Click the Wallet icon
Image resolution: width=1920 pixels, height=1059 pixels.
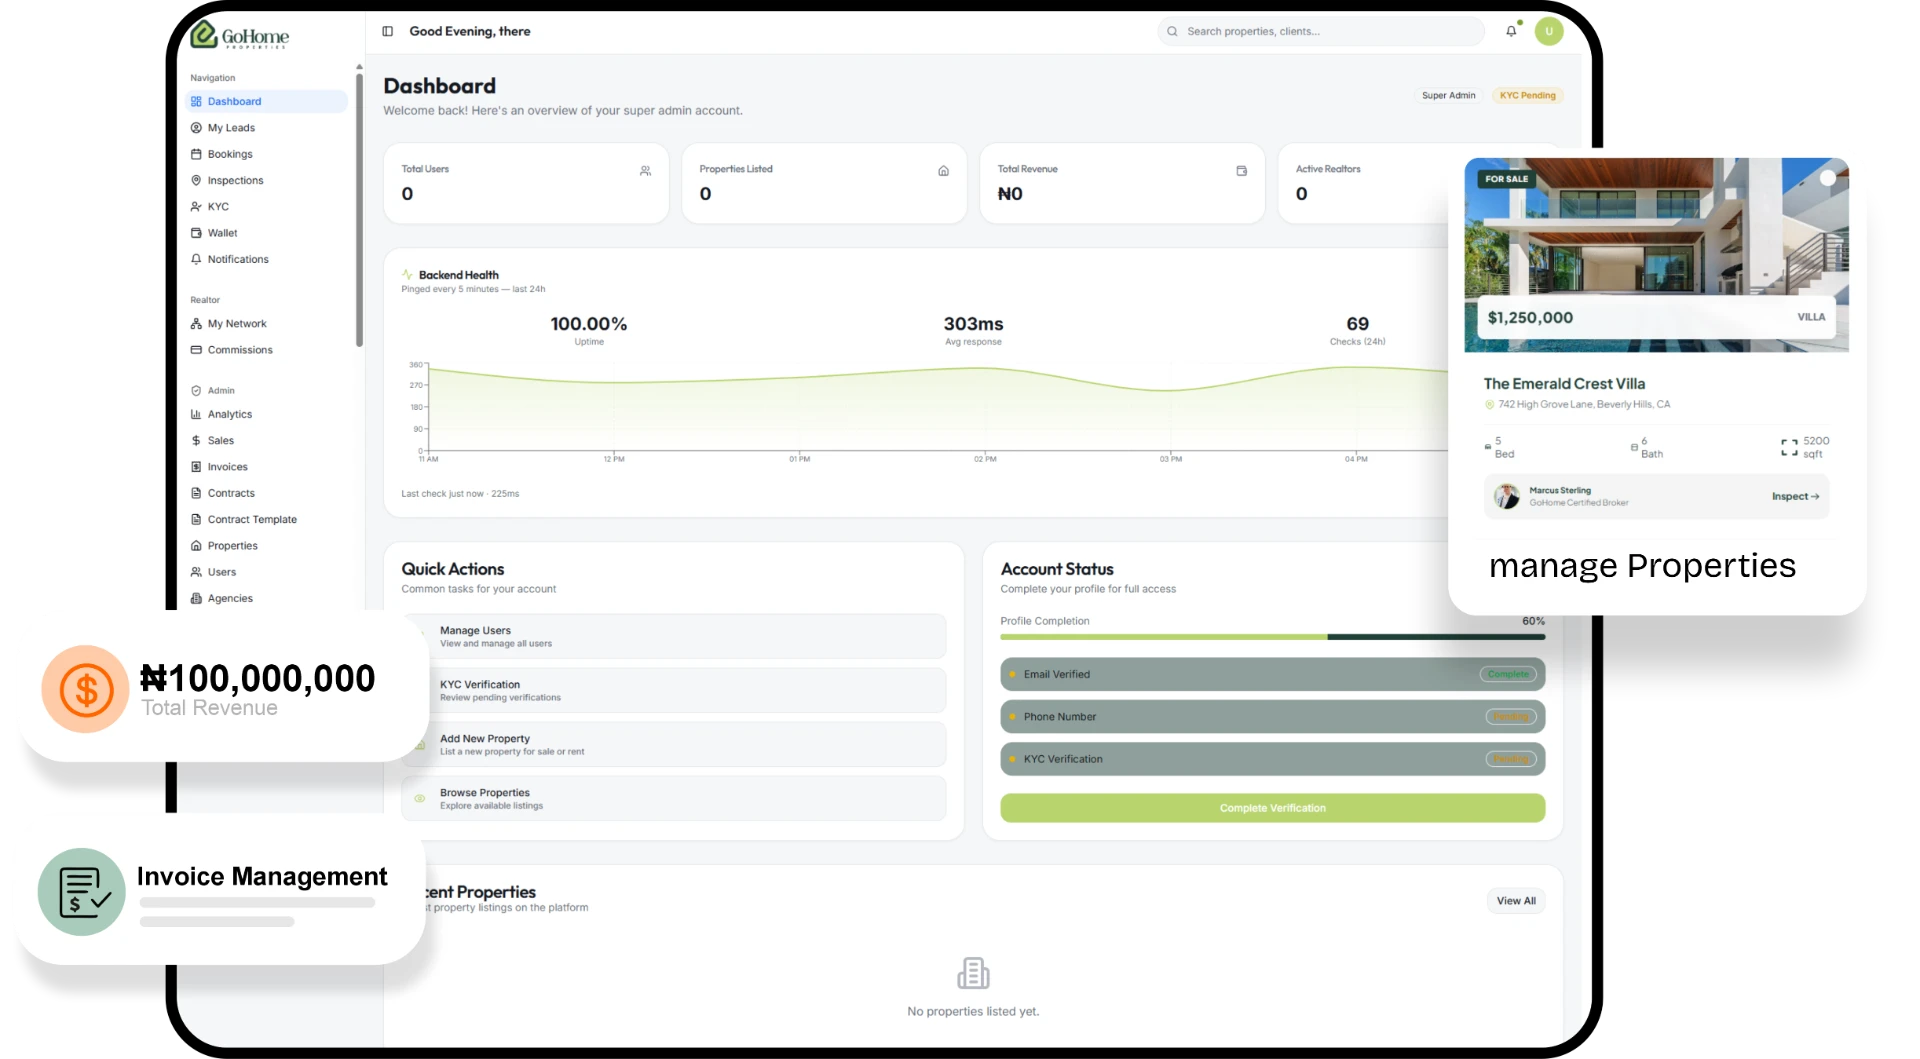pyautogui.click(x=196, y=233)
